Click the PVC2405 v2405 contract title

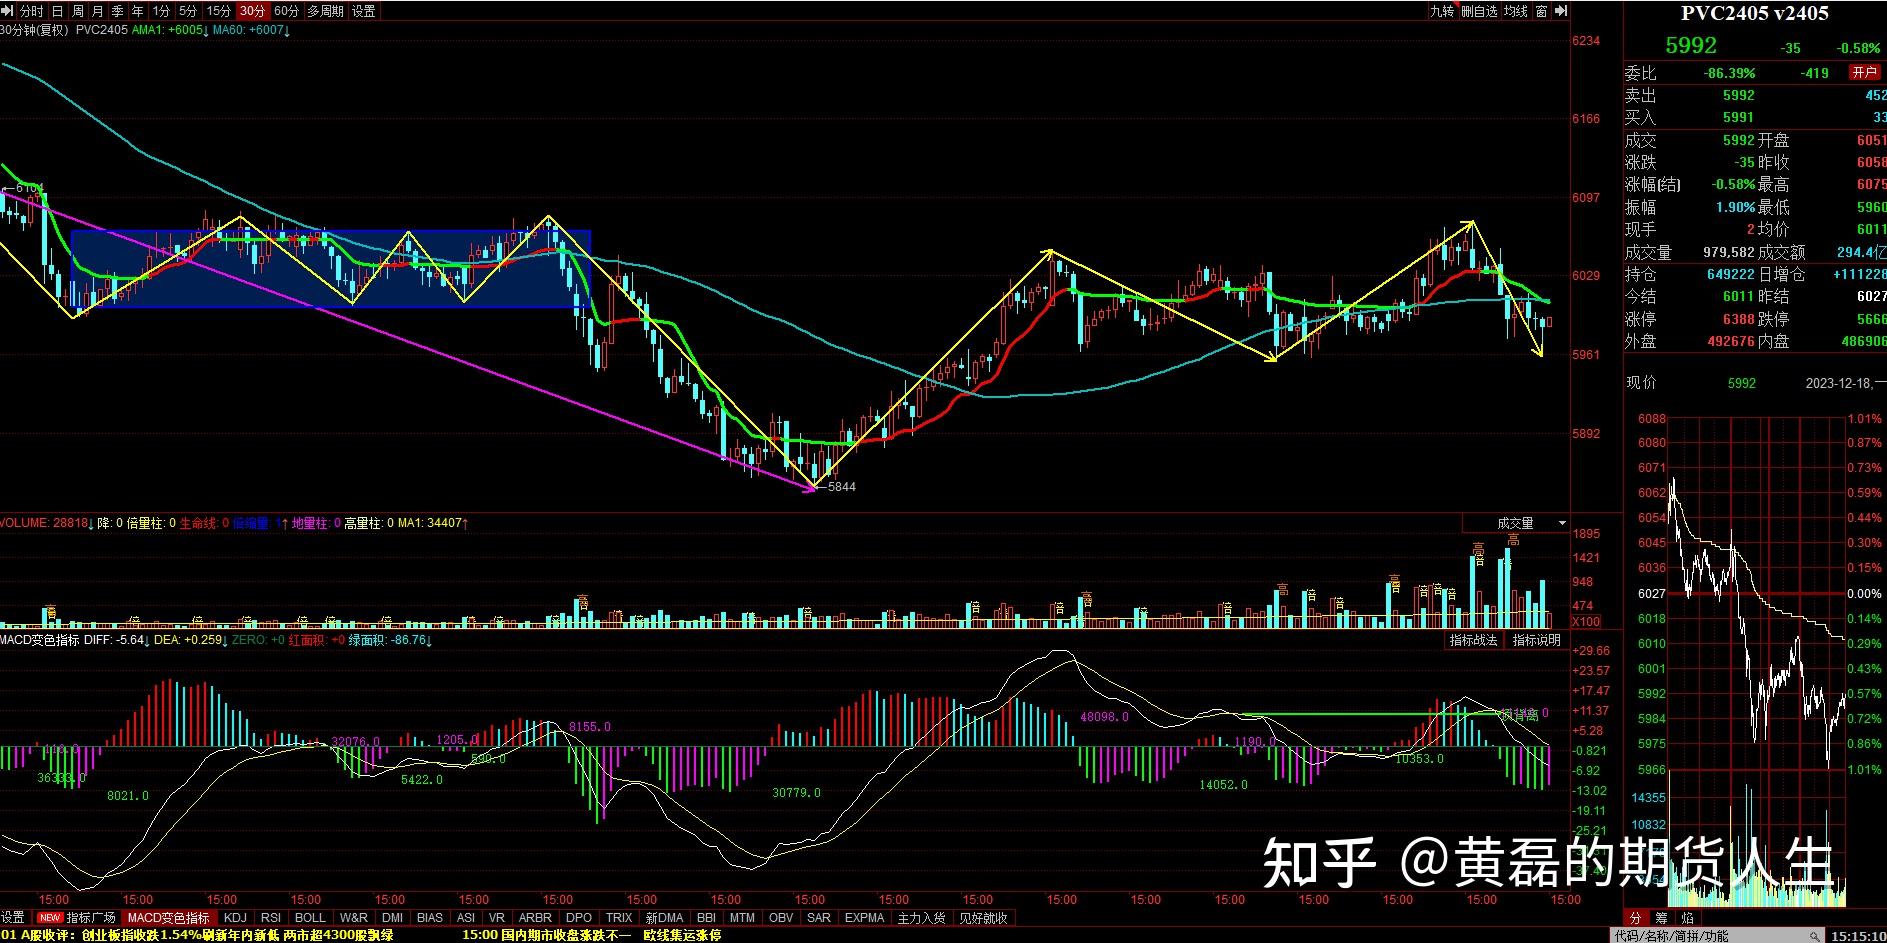tap(1755, 13)
